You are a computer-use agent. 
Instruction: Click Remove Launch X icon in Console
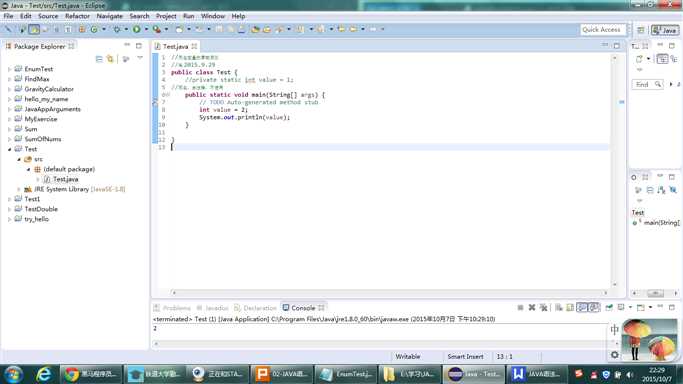pyautogui.click(x=532, y=307)
